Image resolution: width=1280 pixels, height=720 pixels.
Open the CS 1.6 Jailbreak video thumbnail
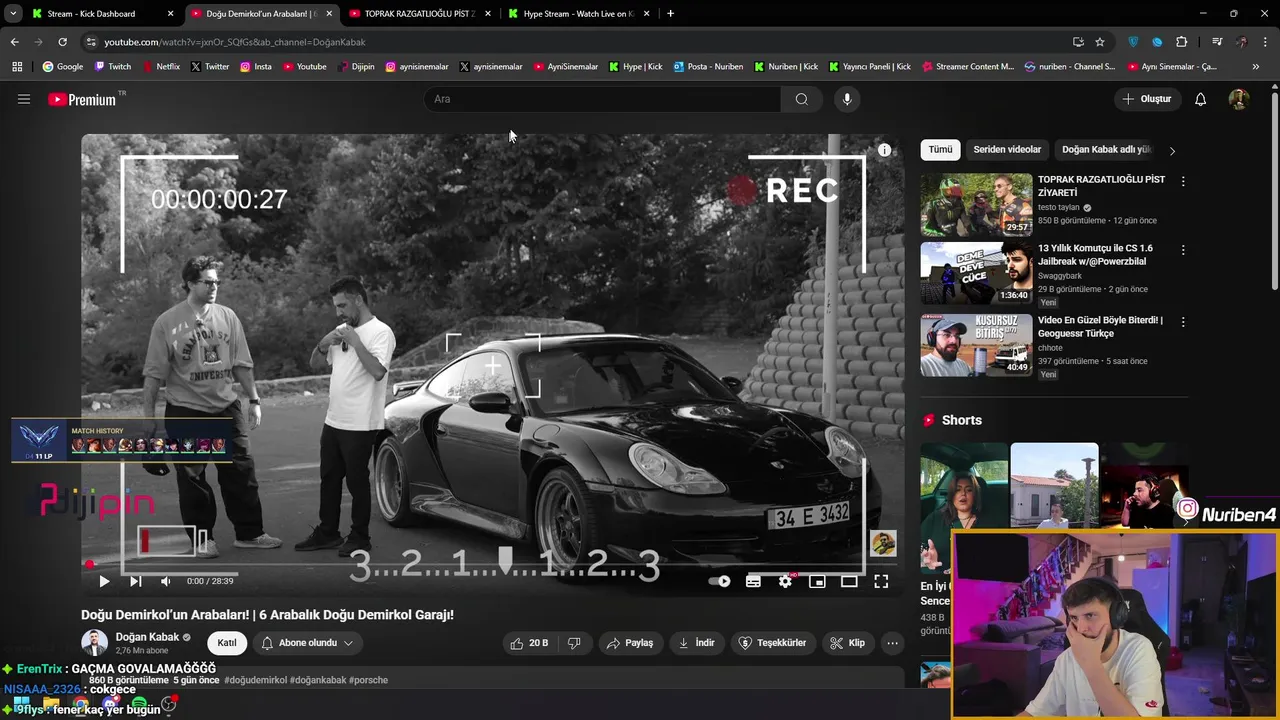pos(976,273)
